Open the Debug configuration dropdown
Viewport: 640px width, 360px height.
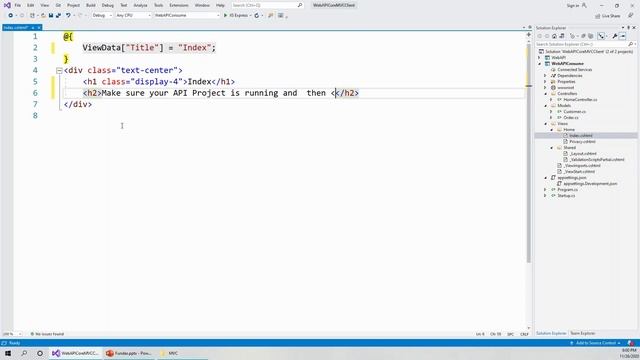click(102, 15)
